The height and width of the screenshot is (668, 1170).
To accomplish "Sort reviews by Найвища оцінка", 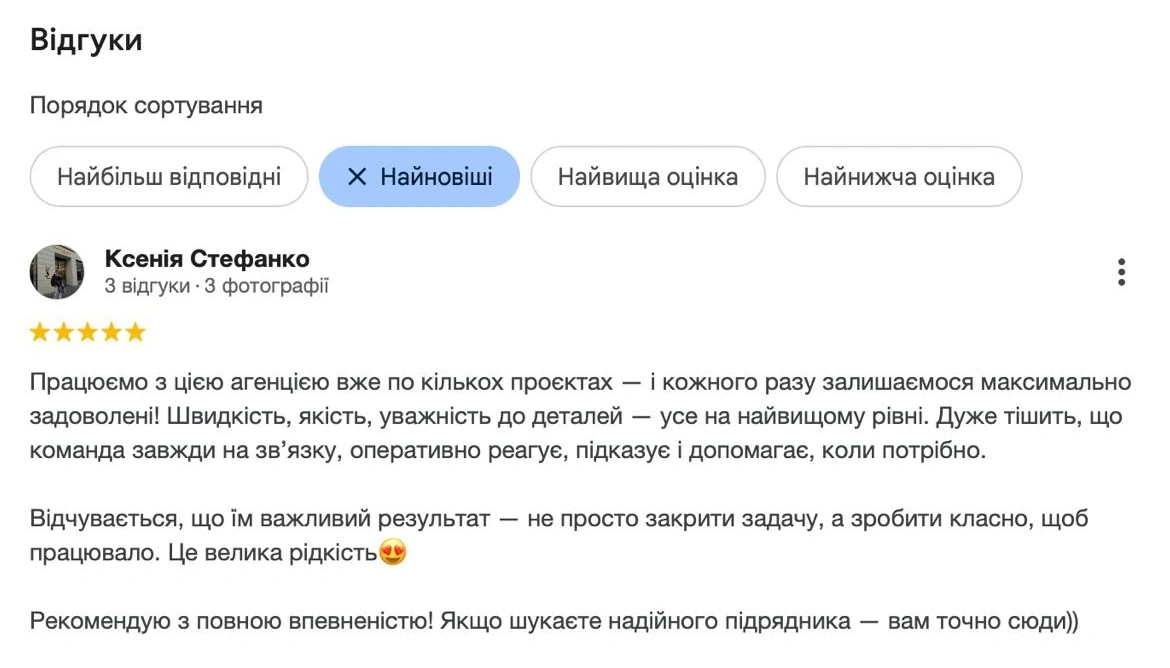I will click(x=647, y=177).
